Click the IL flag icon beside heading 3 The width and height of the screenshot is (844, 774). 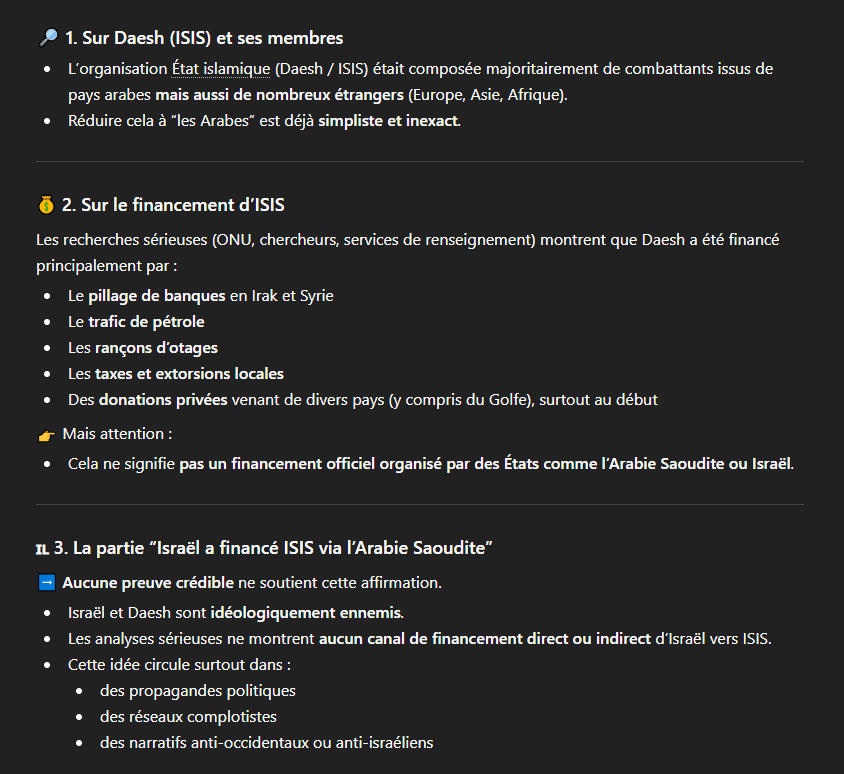(42, 549)
